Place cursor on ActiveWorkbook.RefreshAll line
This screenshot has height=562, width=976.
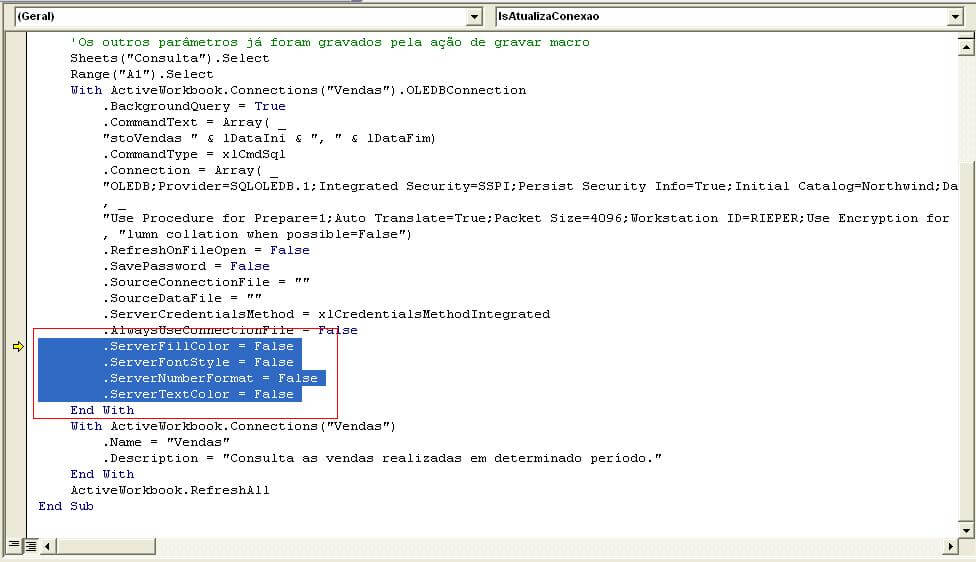(x=170, y=490)
